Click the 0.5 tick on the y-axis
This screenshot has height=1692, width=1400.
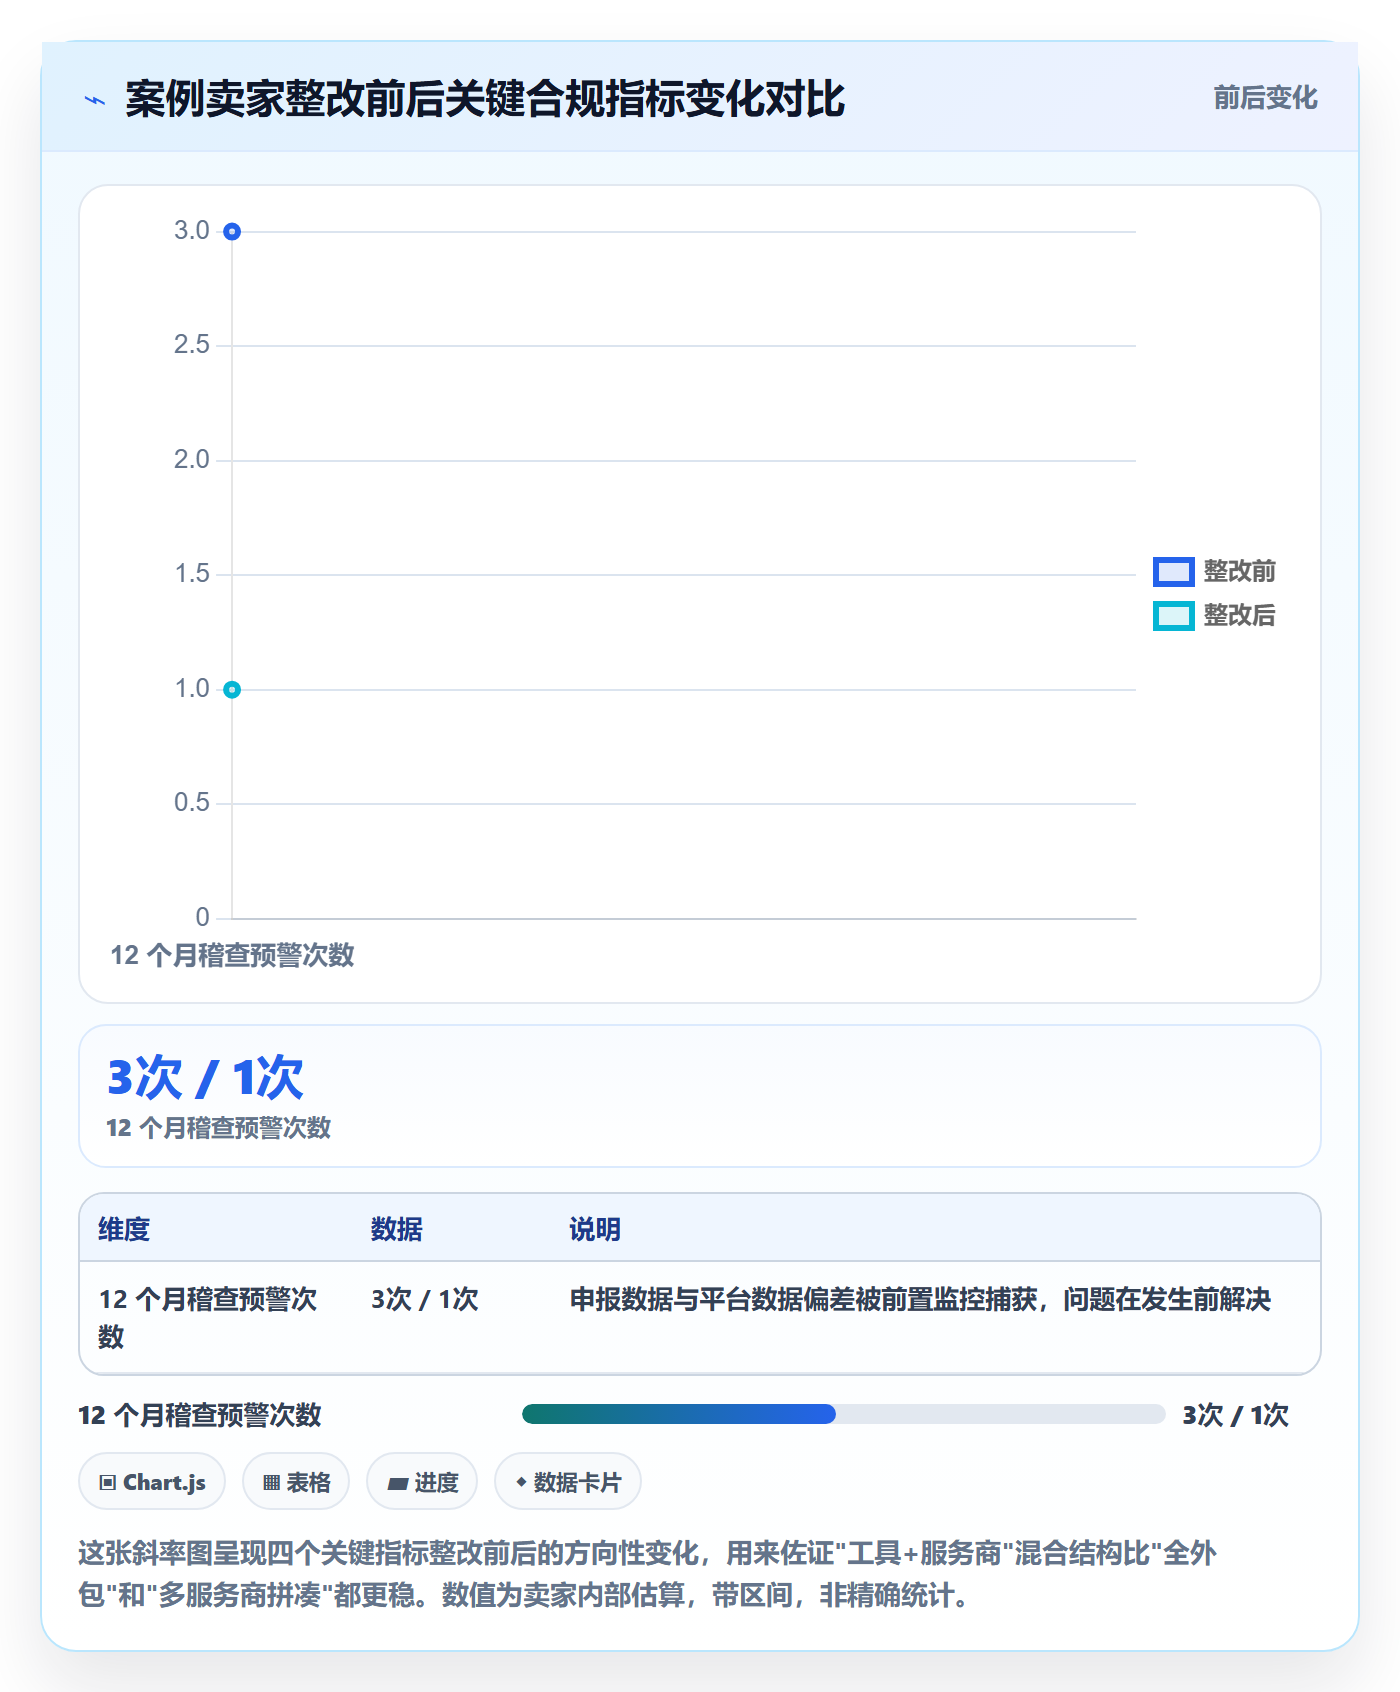191,803
